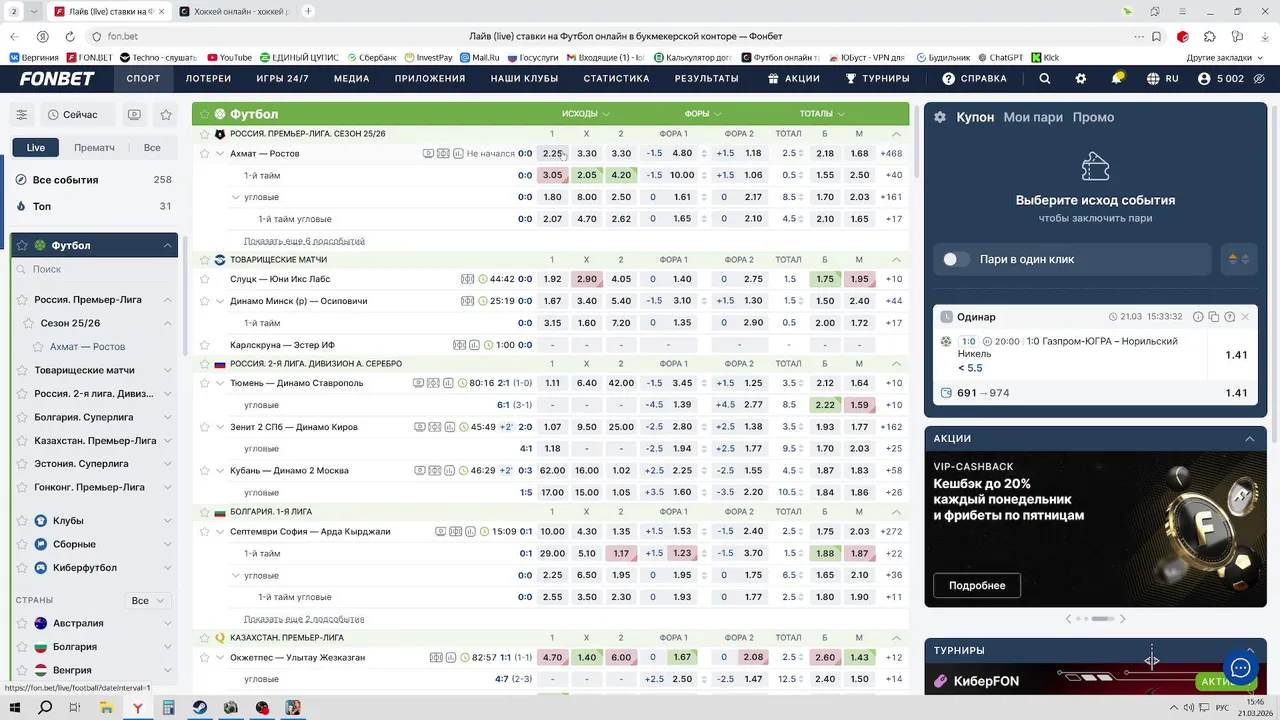Click Подробнее button on cashback banner

click(x=977, y=585)
